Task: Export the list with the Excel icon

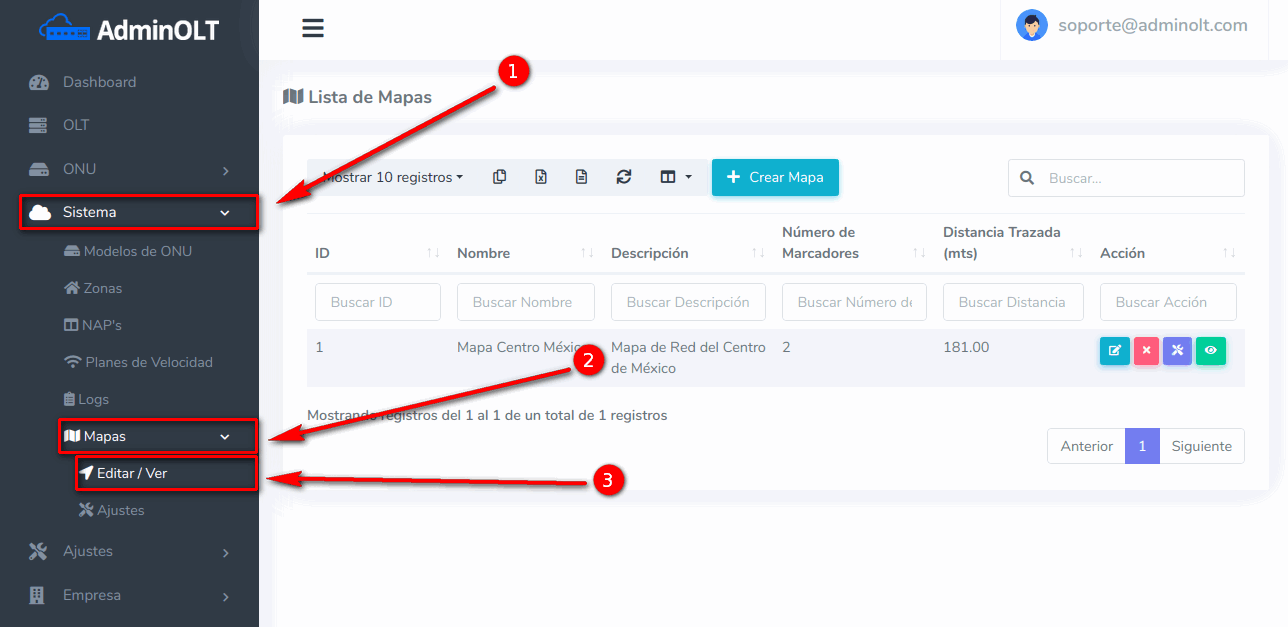Action: pyautogui.click(x=541, y=177)
